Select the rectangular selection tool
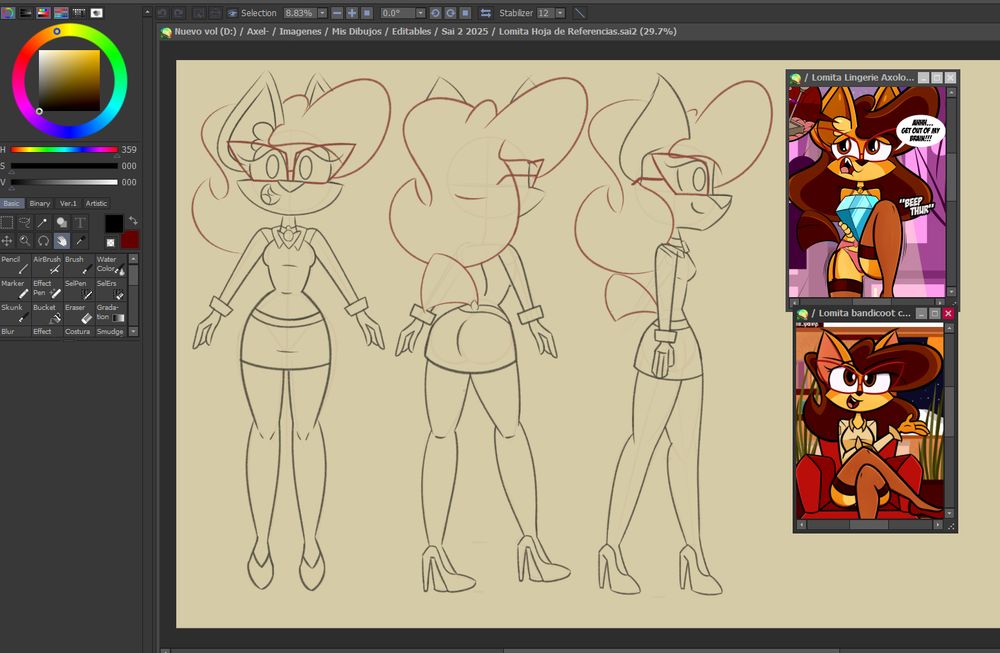This screenshot has width=1000, height=653. 7,222
